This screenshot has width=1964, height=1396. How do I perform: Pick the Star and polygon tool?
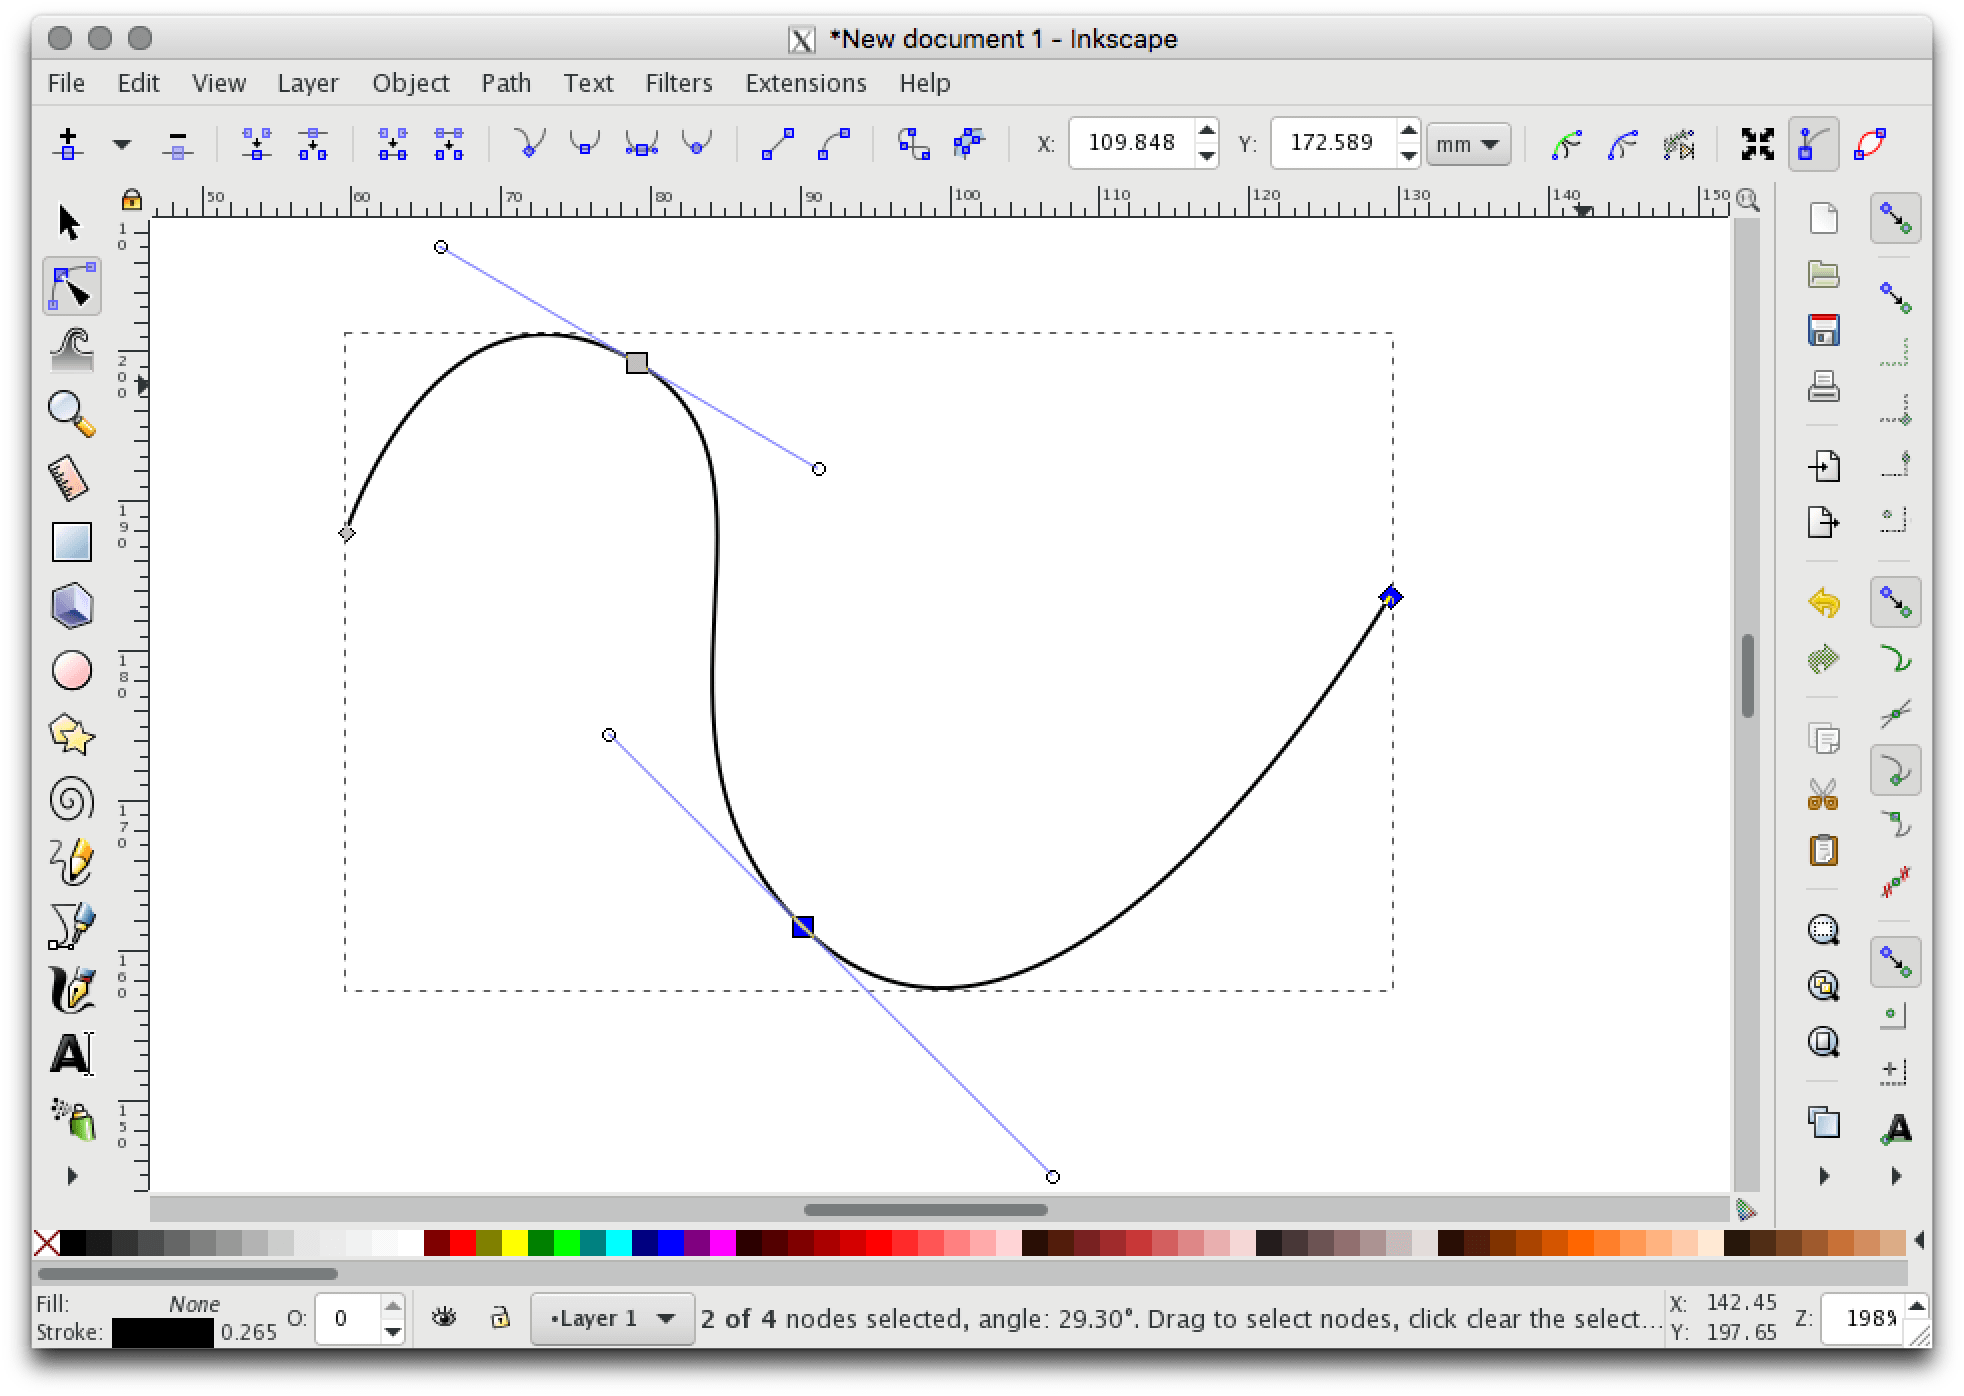71,735
